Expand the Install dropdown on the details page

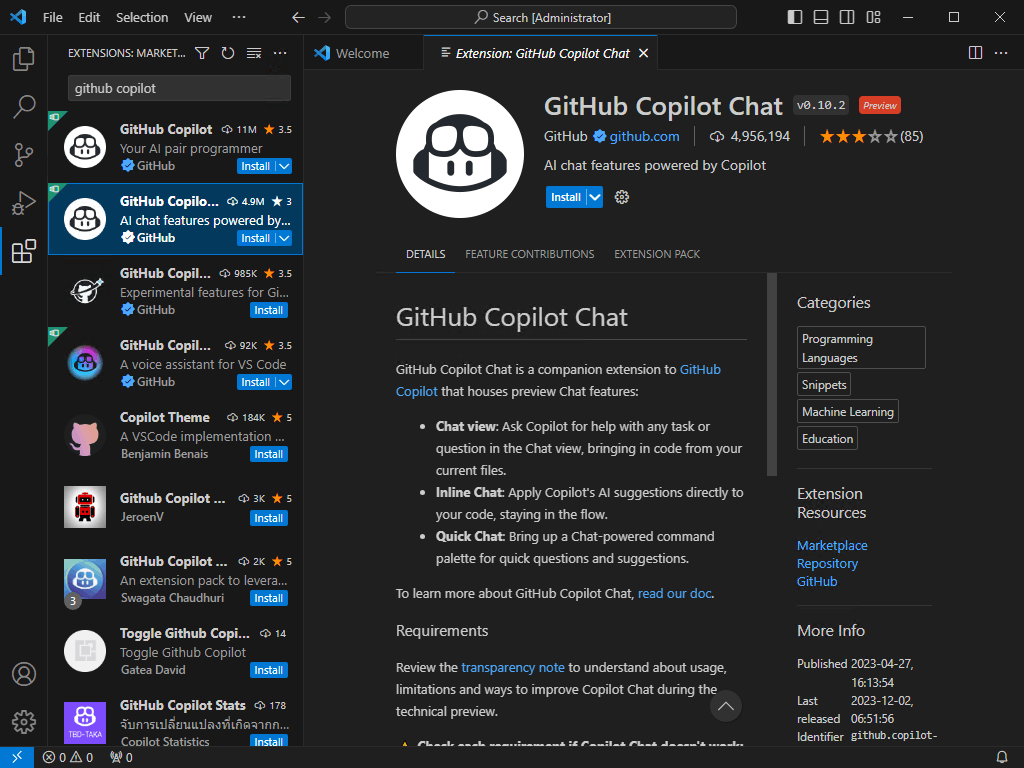click(595, 197)
